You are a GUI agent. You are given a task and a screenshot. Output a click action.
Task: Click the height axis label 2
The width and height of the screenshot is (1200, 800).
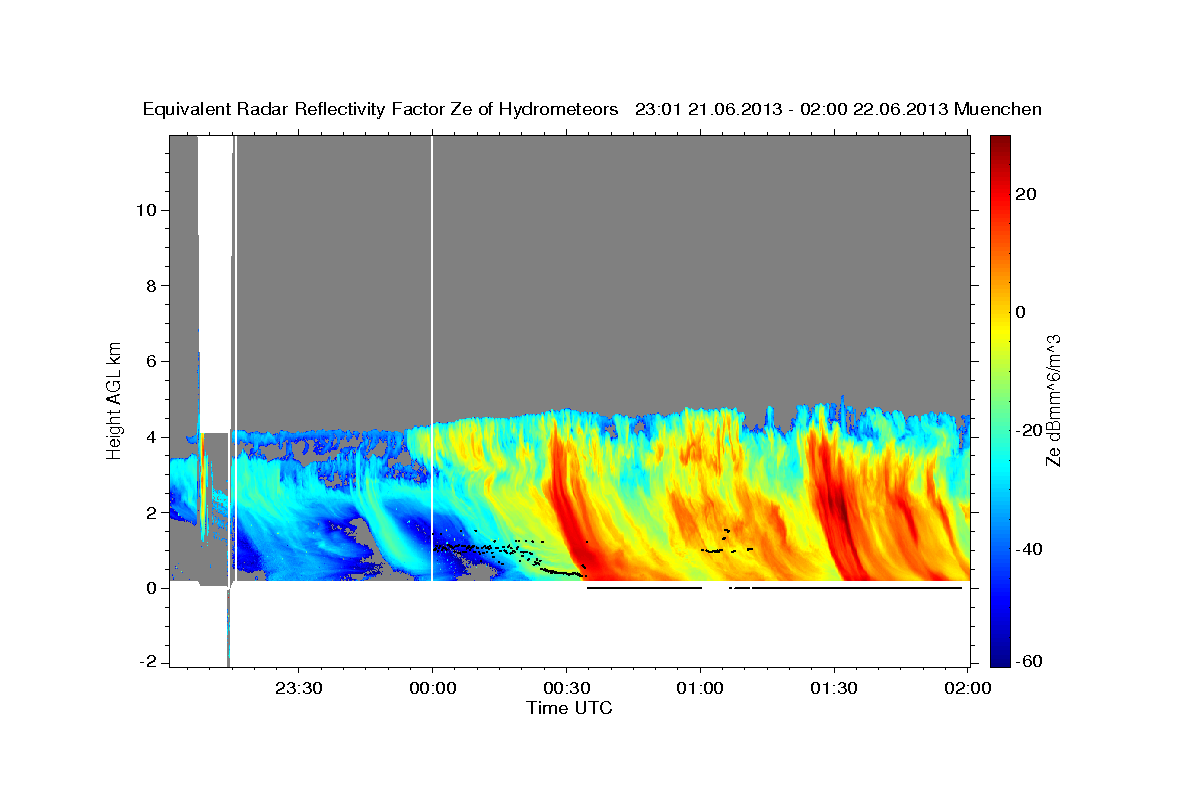[152, 512]
